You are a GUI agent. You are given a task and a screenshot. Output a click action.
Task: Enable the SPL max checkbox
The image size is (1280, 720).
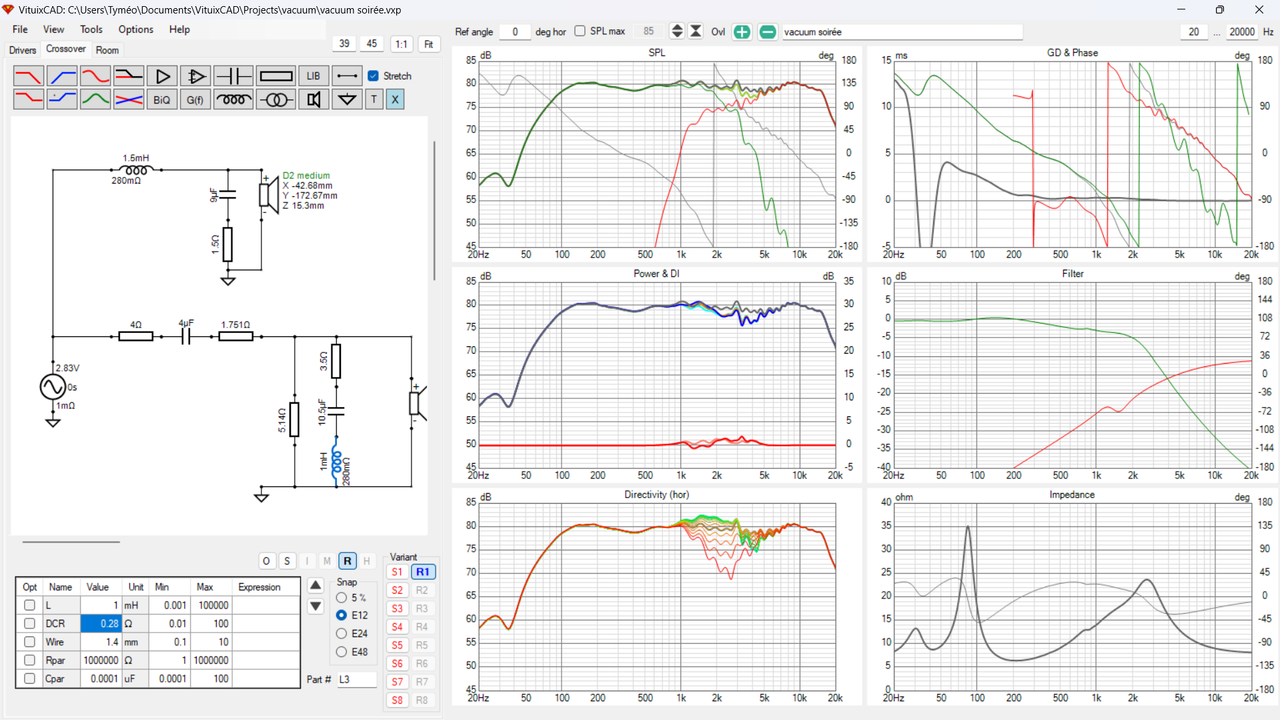(x=579, y=31)
